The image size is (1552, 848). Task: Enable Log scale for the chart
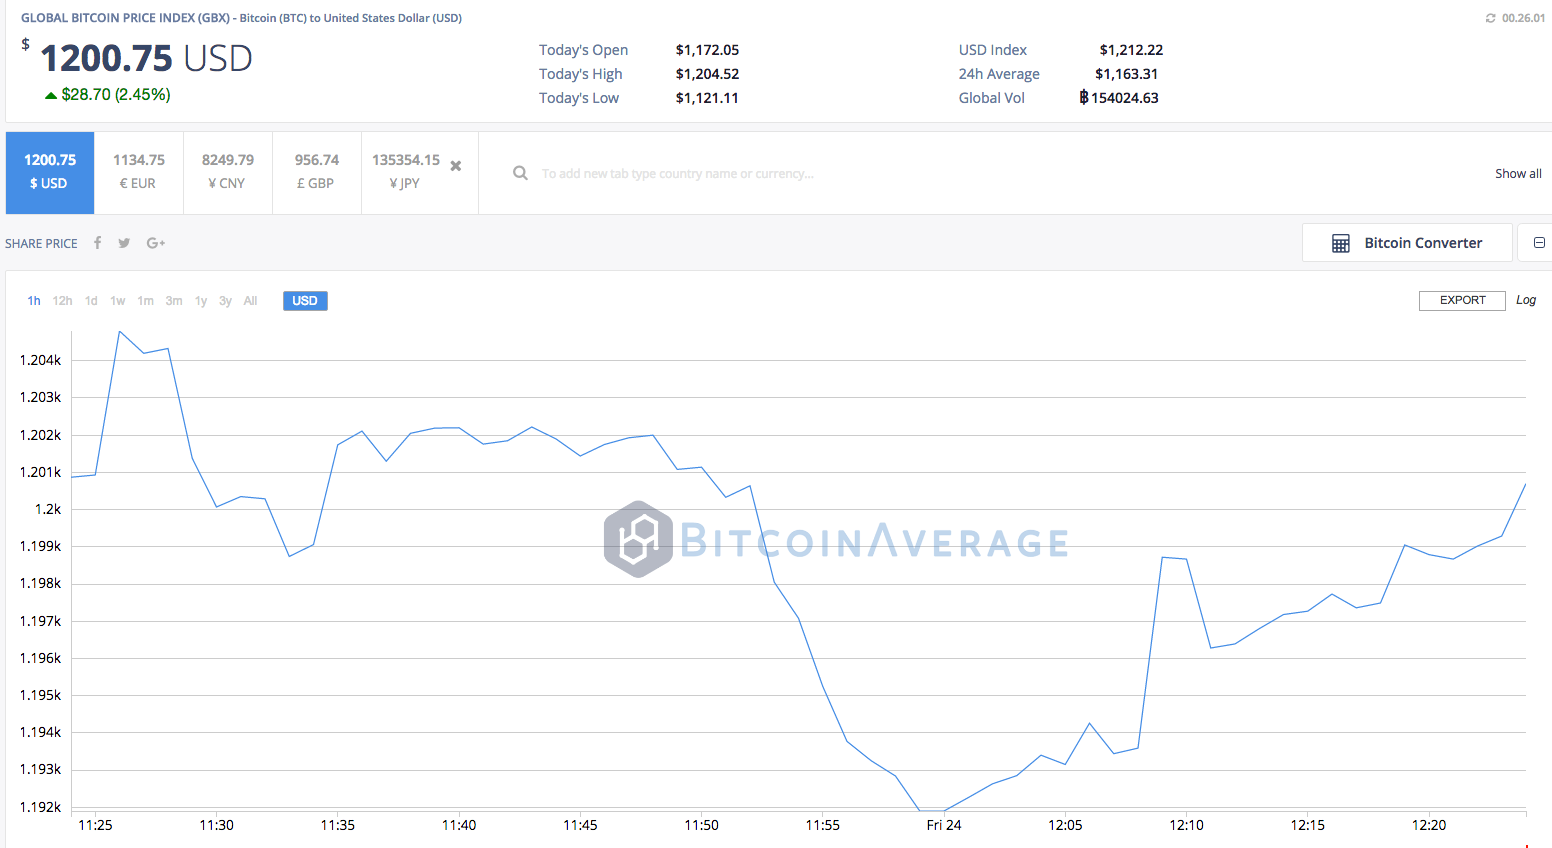pos(1525,300)
